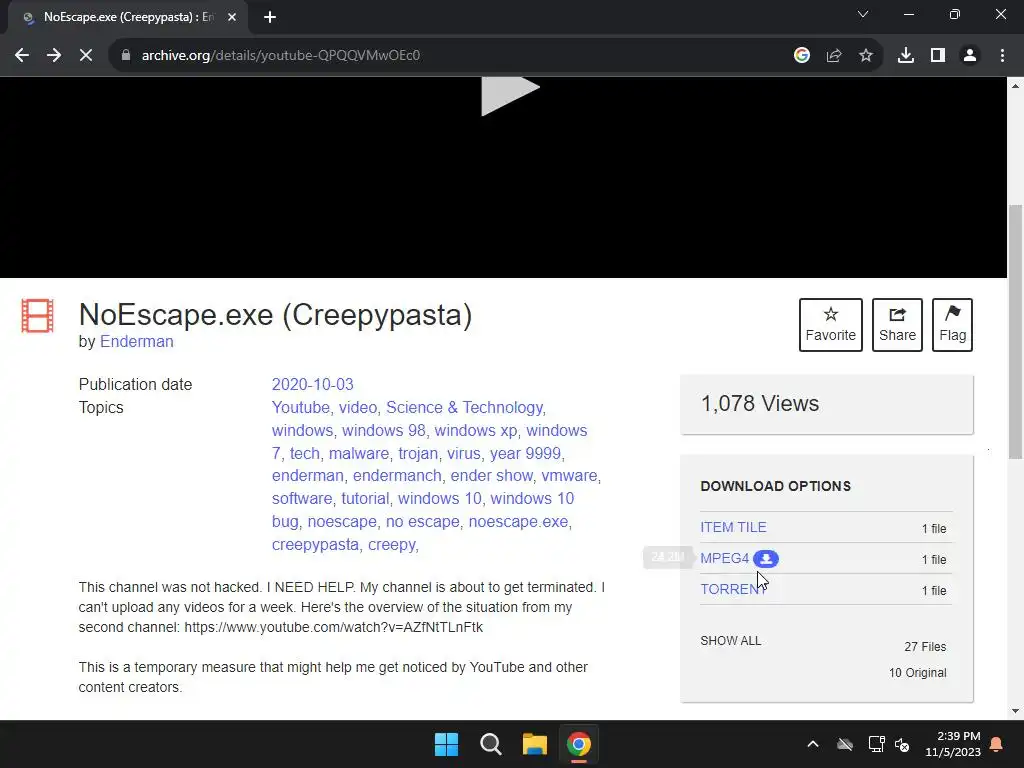Open Chrome profile menu

tap(970, 56)
